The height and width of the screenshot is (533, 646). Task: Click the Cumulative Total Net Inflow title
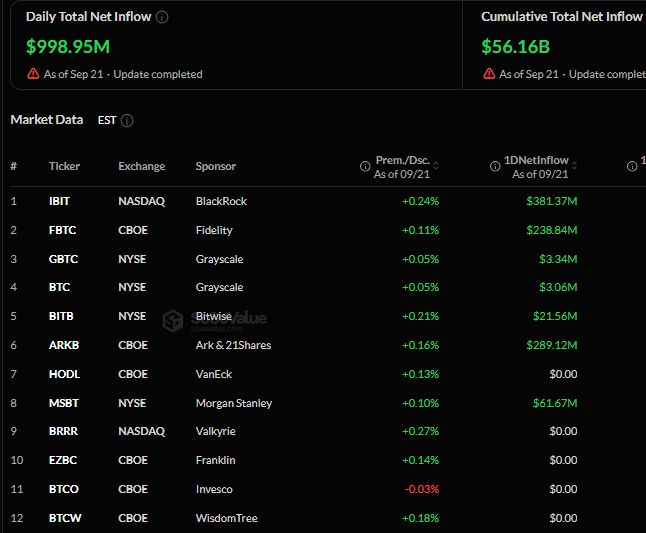tap(562, 16)
